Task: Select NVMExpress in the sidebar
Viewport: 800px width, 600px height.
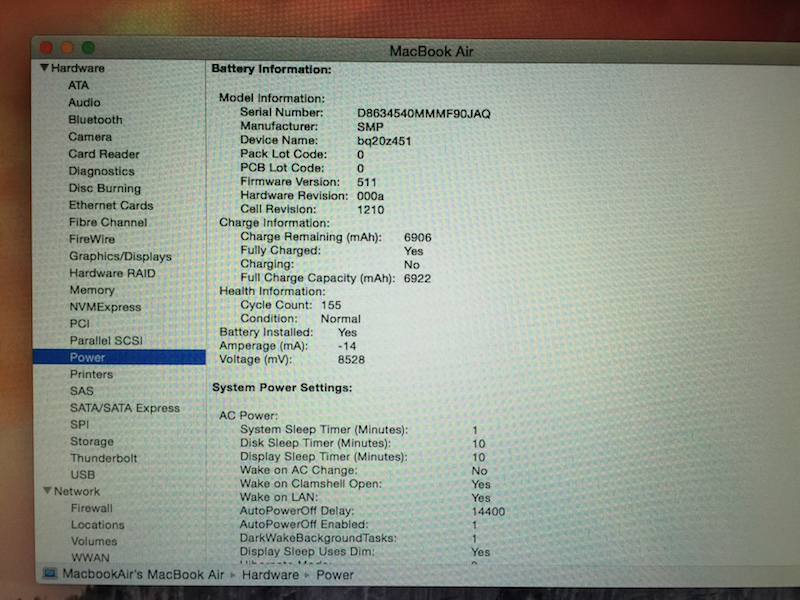Action: (105, 307)
